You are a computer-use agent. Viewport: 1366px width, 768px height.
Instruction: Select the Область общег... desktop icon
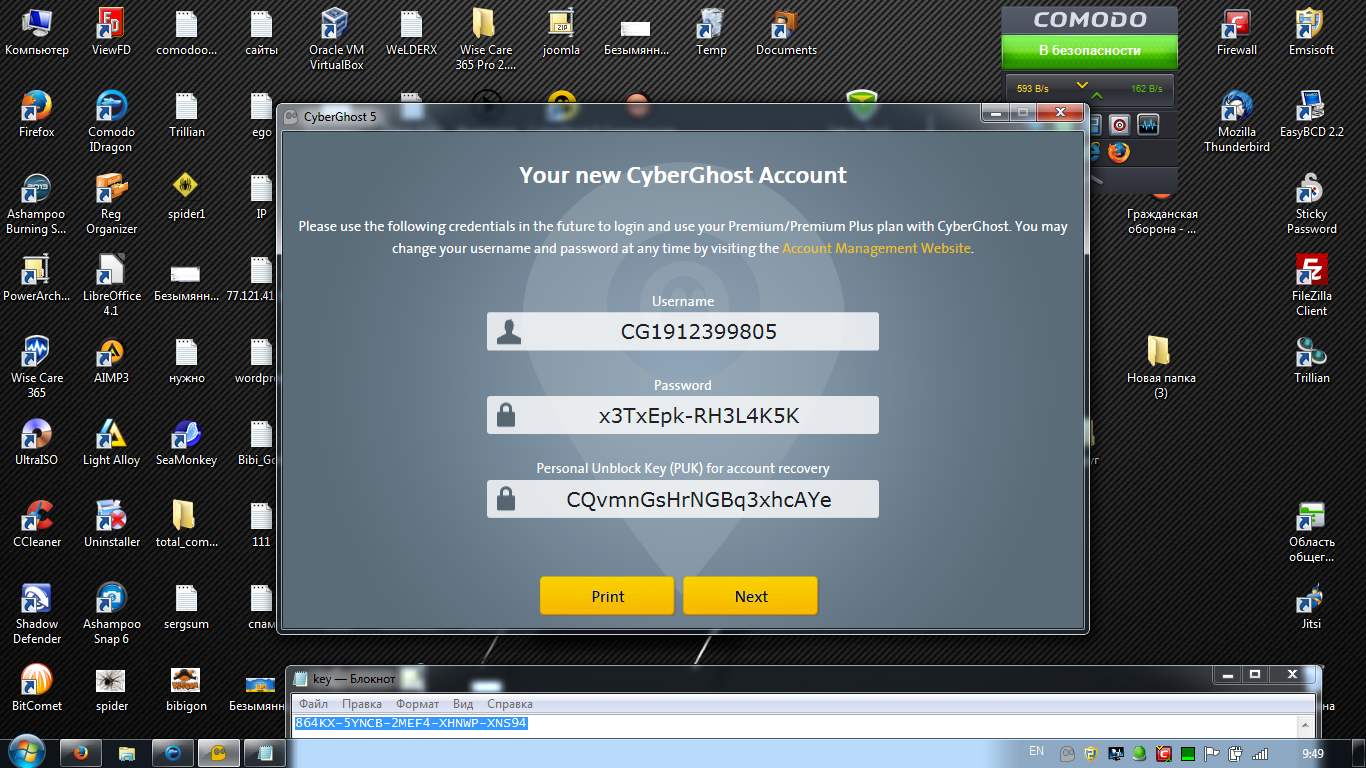(x=1311, y=531)
